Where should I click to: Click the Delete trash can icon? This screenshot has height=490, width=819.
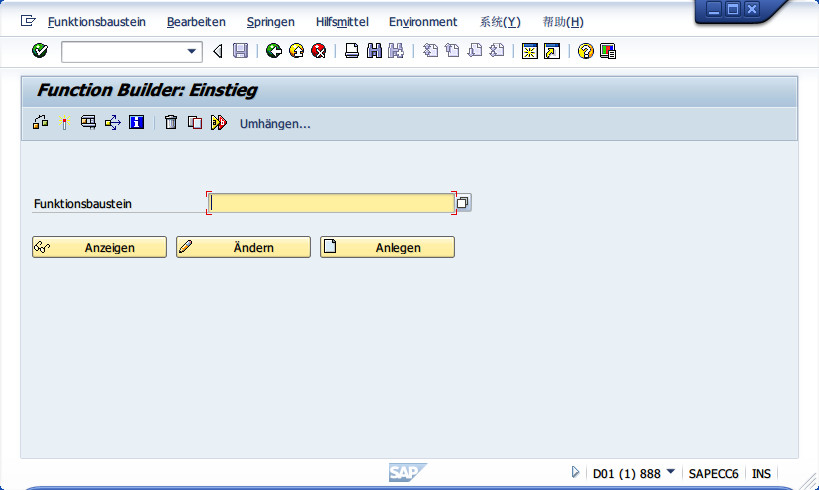click(x=171, y=122)
